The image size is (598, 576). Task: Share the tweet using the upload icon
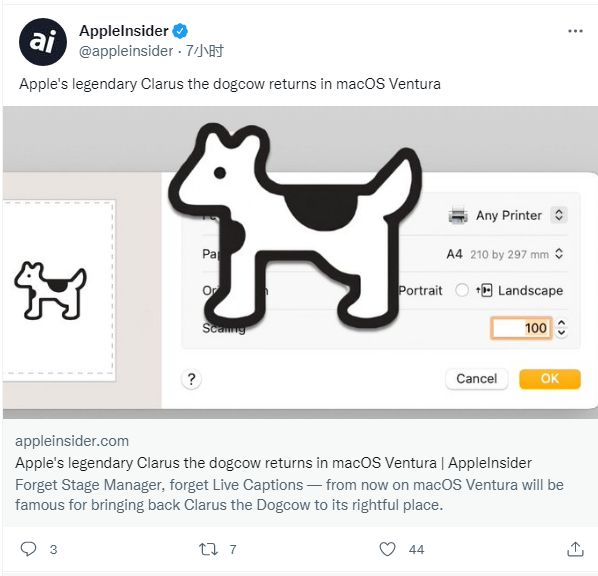coord(575,549)
